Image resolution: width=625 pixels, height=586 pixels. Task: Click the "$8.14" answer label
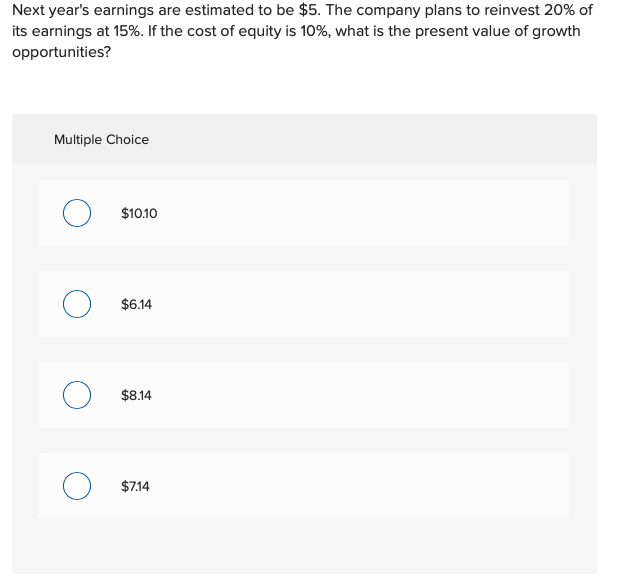click(136, 395)
